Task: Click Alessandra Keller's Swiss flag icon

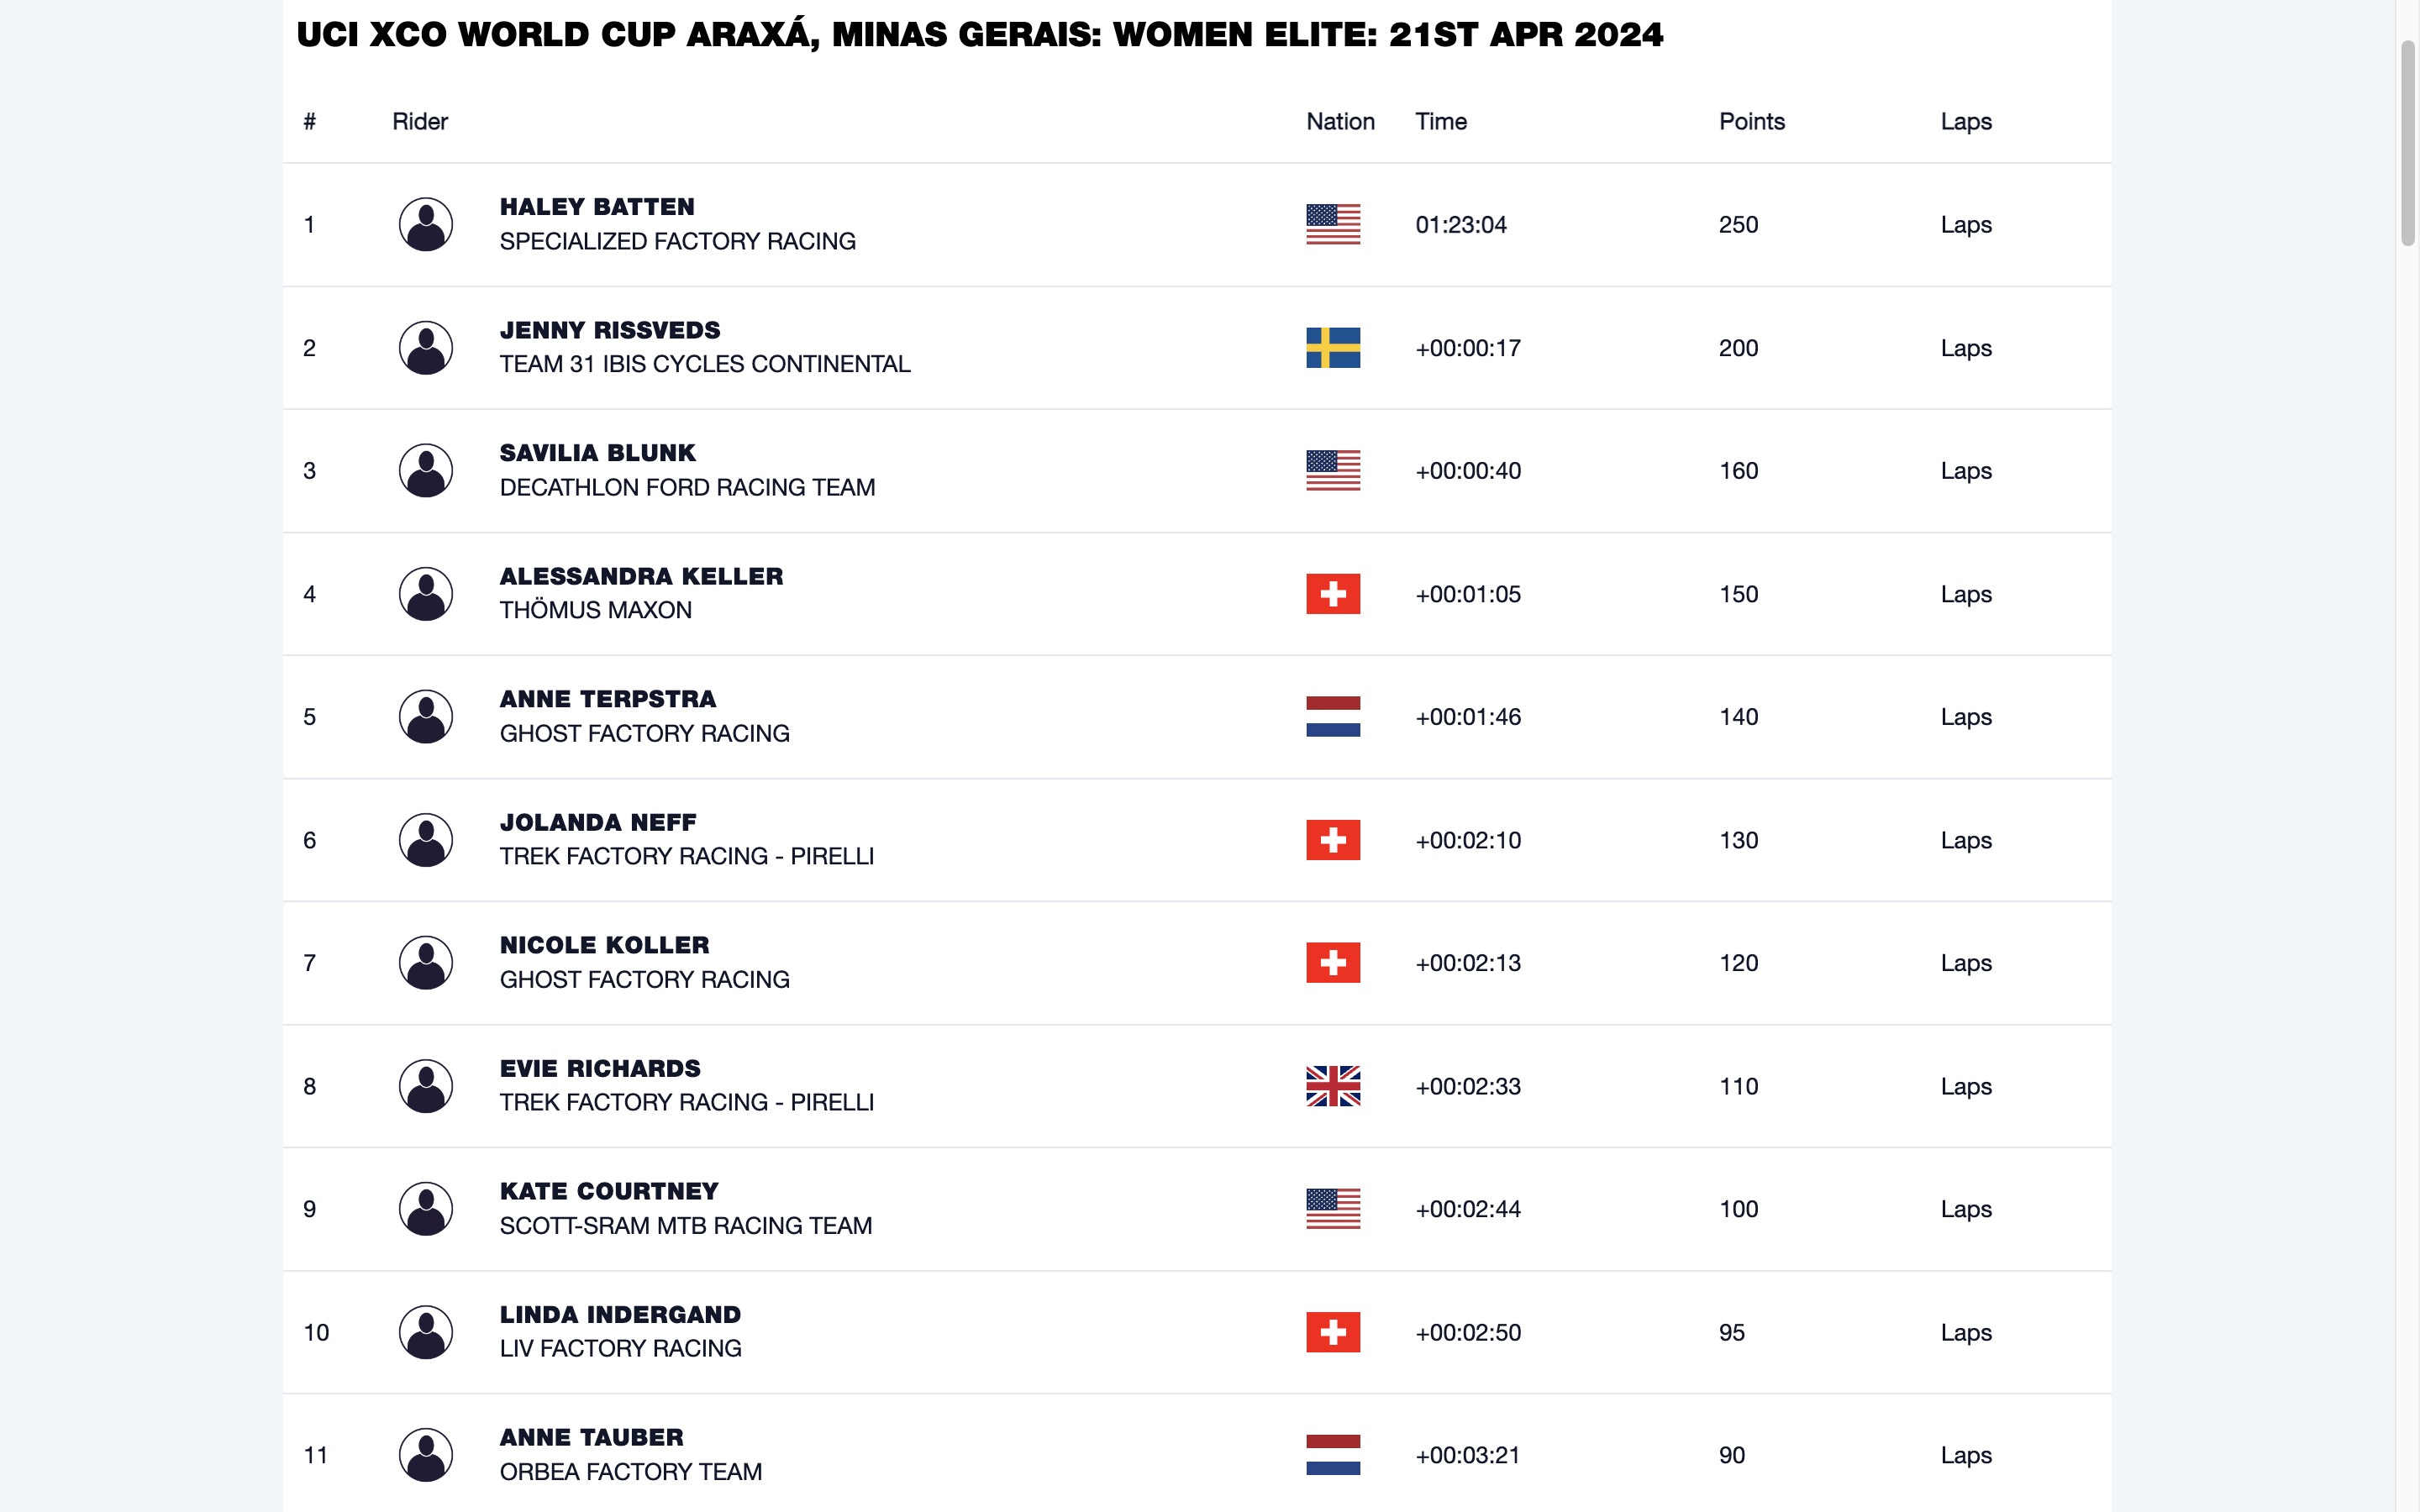Action: point(1332,594)
